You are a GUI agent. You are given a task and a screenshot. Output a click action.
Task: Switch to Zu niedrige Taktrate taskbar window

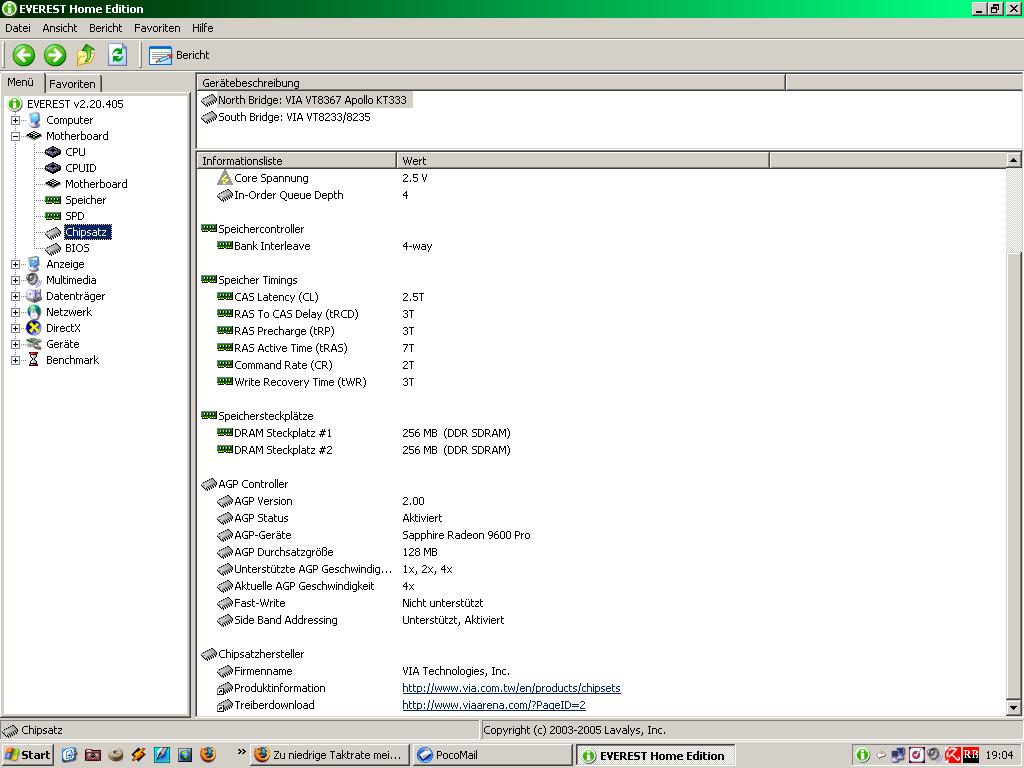[330, 755]
